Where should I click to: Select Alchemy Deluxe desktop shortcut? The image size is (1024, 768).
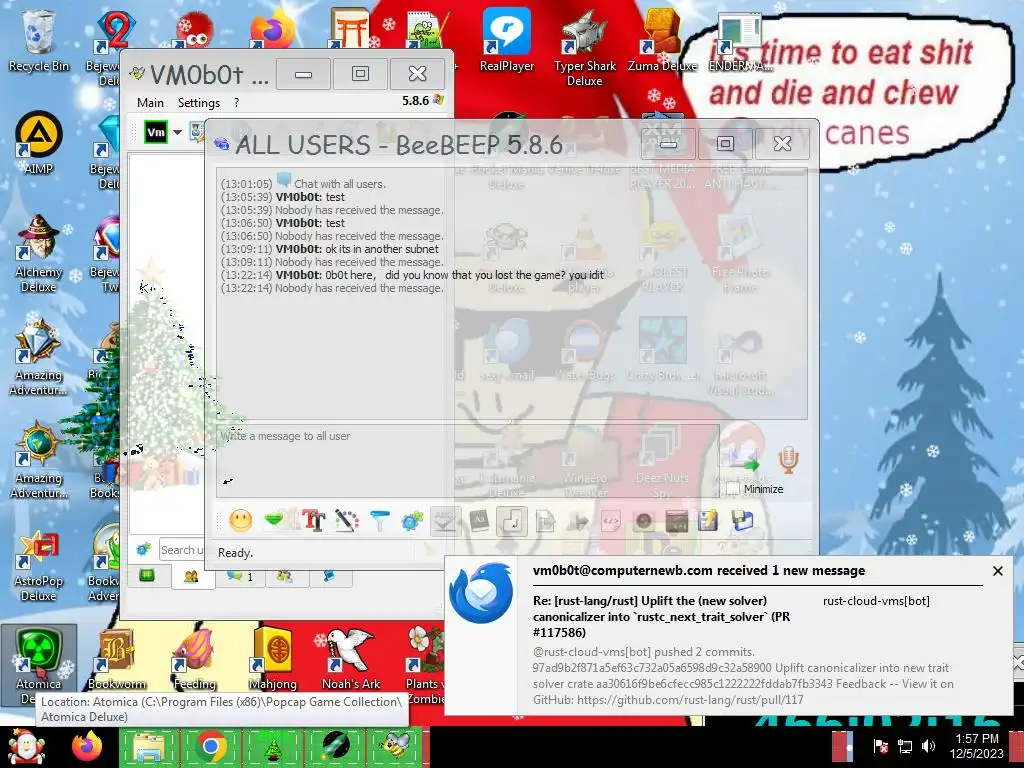[x=39, y=255]
